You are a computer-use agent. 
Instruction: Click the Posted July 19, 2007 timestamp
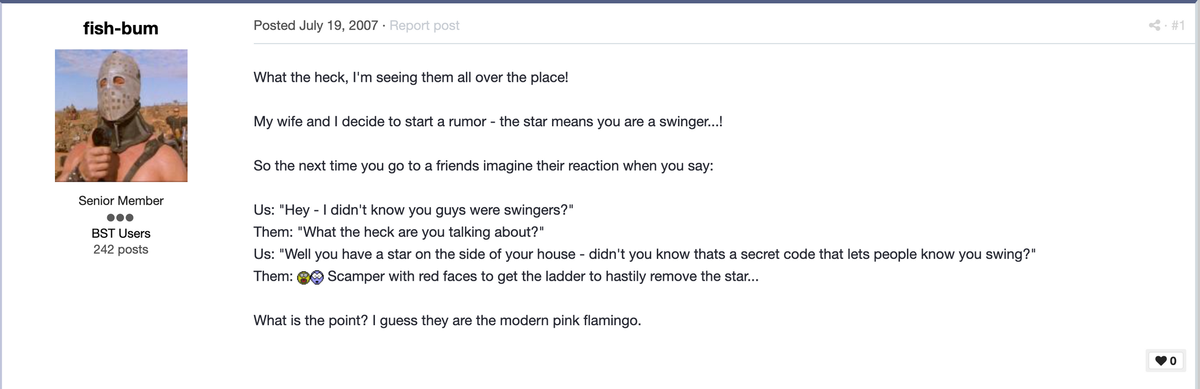click(x=315, y=25)
